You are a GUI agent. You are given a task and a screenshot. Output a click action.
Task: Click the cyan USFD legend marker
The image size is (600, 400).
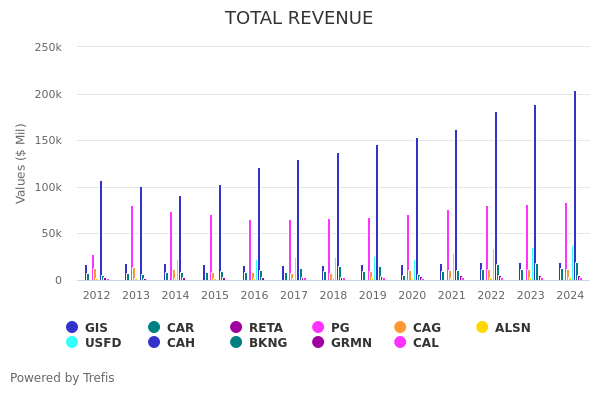(72, 343)
